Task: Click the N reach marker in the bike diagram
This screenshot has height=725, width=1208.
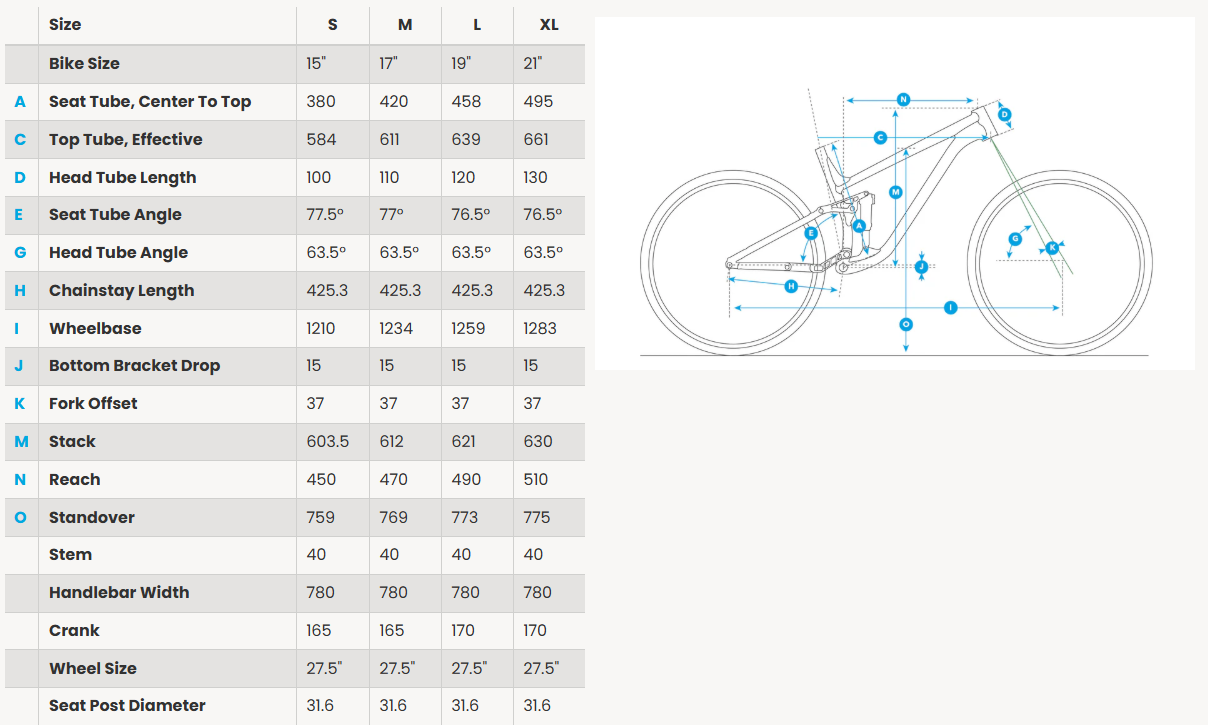Action: point(903,99)
